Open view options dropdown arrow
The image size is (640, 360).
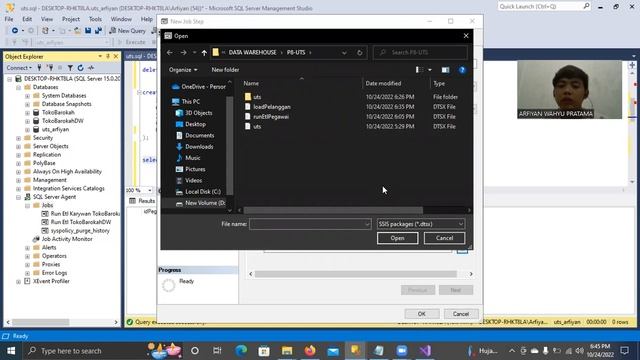[x=430, y=70]
